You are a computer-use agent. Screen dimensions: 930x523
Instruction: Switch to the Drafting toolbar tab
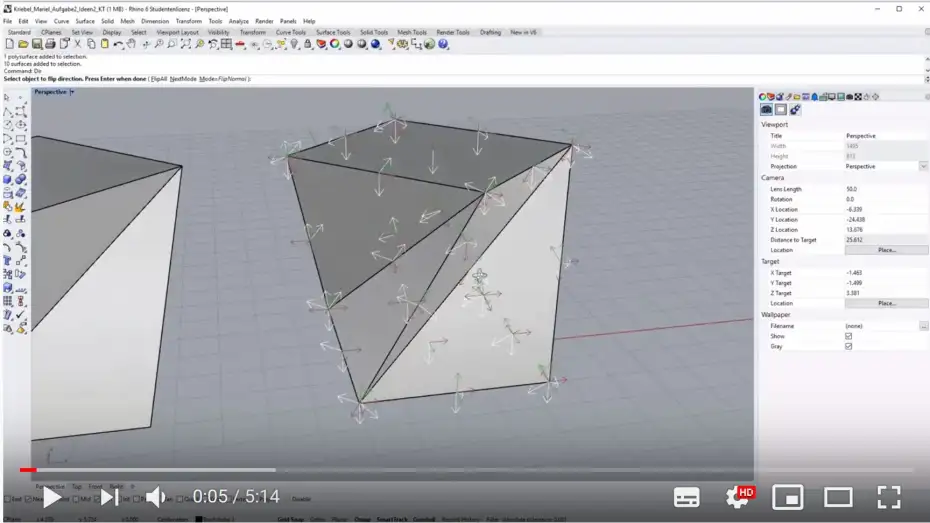[x=490, y=32]
